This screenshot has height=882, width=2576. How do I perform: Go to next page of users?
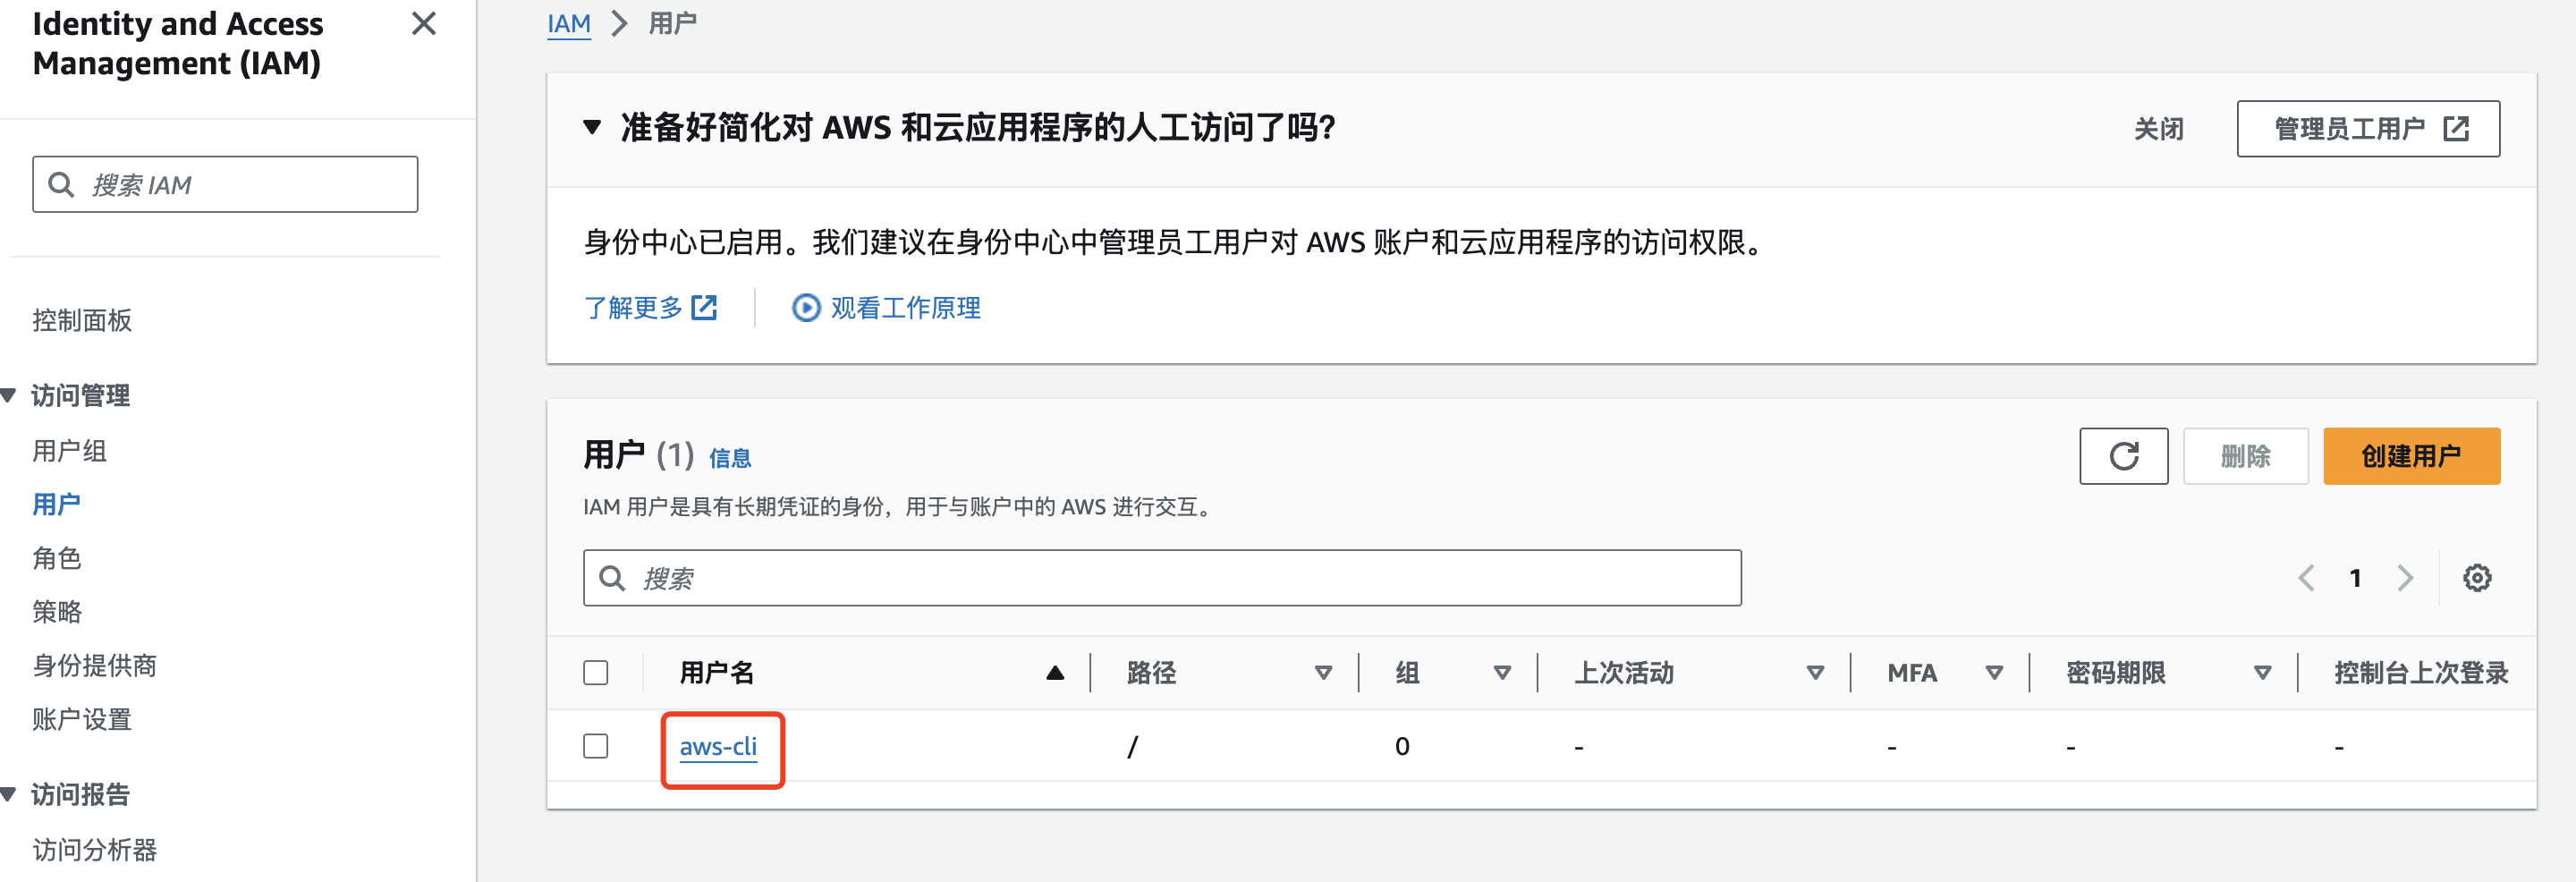pos(2405,578)
